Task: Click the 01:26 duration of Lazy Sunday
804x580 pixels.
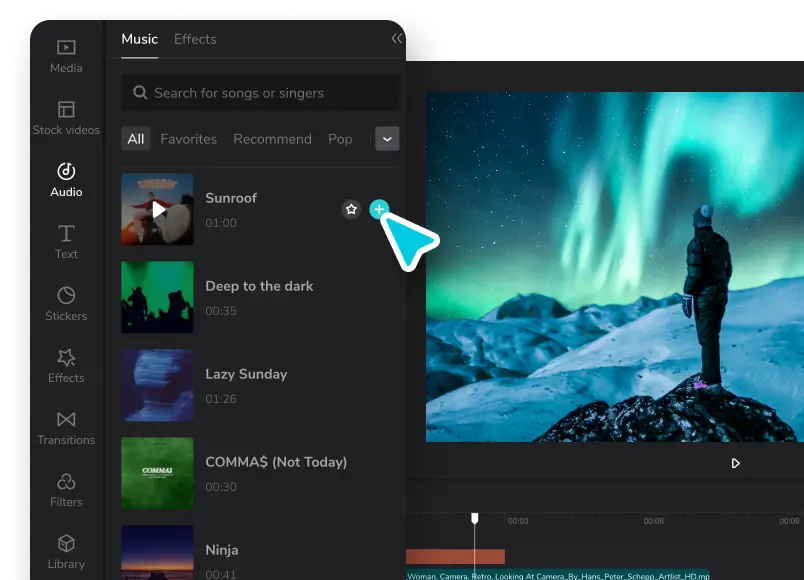Action: point(221,399)
